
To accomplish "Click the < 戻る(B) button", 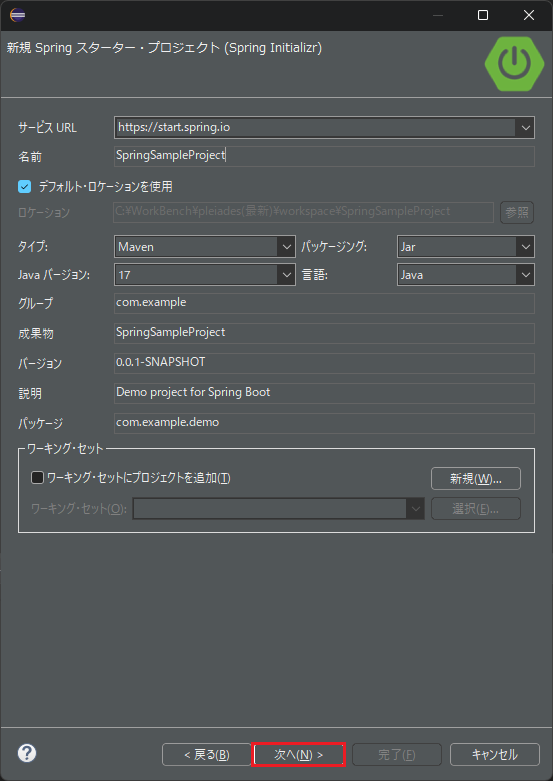I will [x=207, y=755].
